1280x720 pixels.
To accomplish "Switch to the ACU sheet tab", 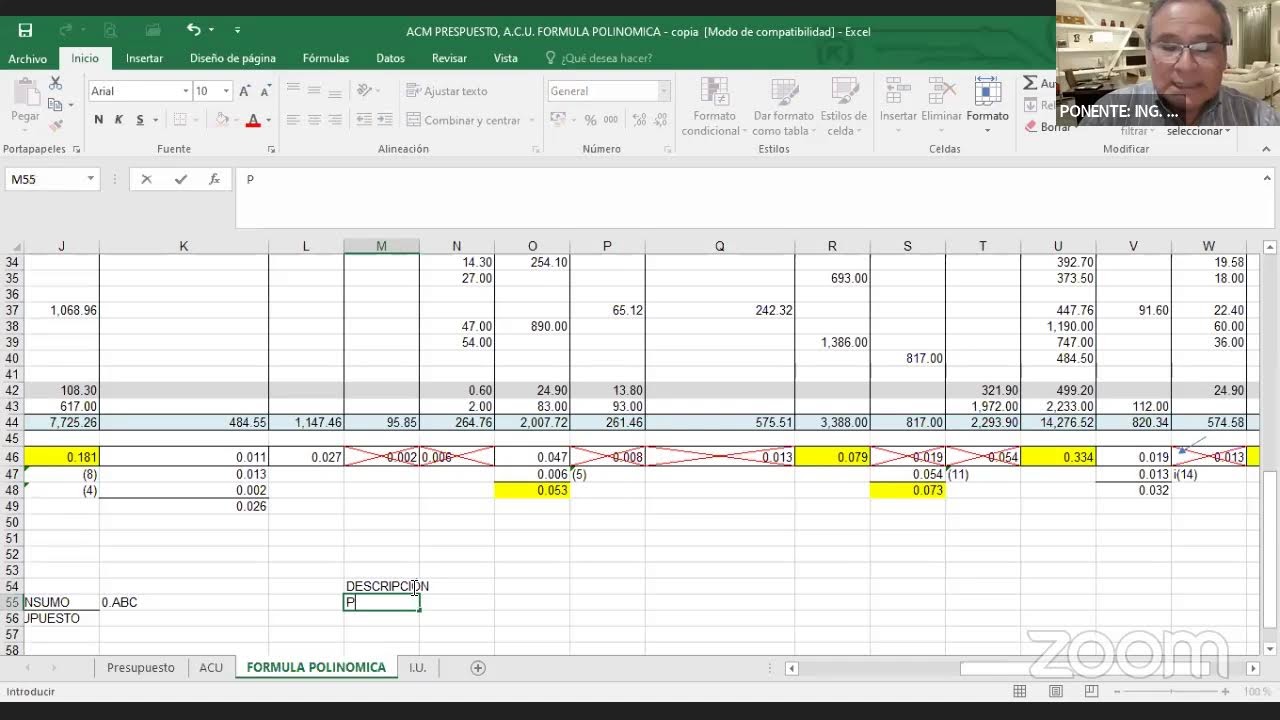I will point(211,667).
